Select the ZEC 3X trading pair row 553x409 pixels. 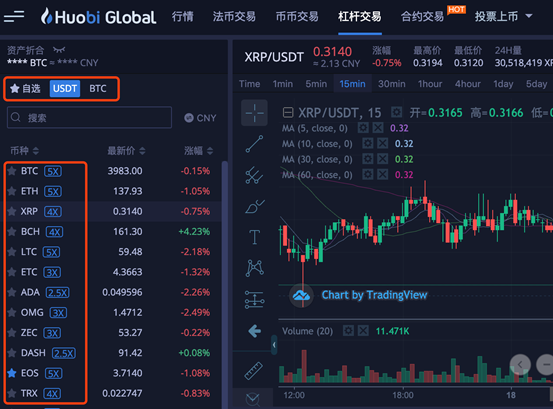tap(112, 332)
